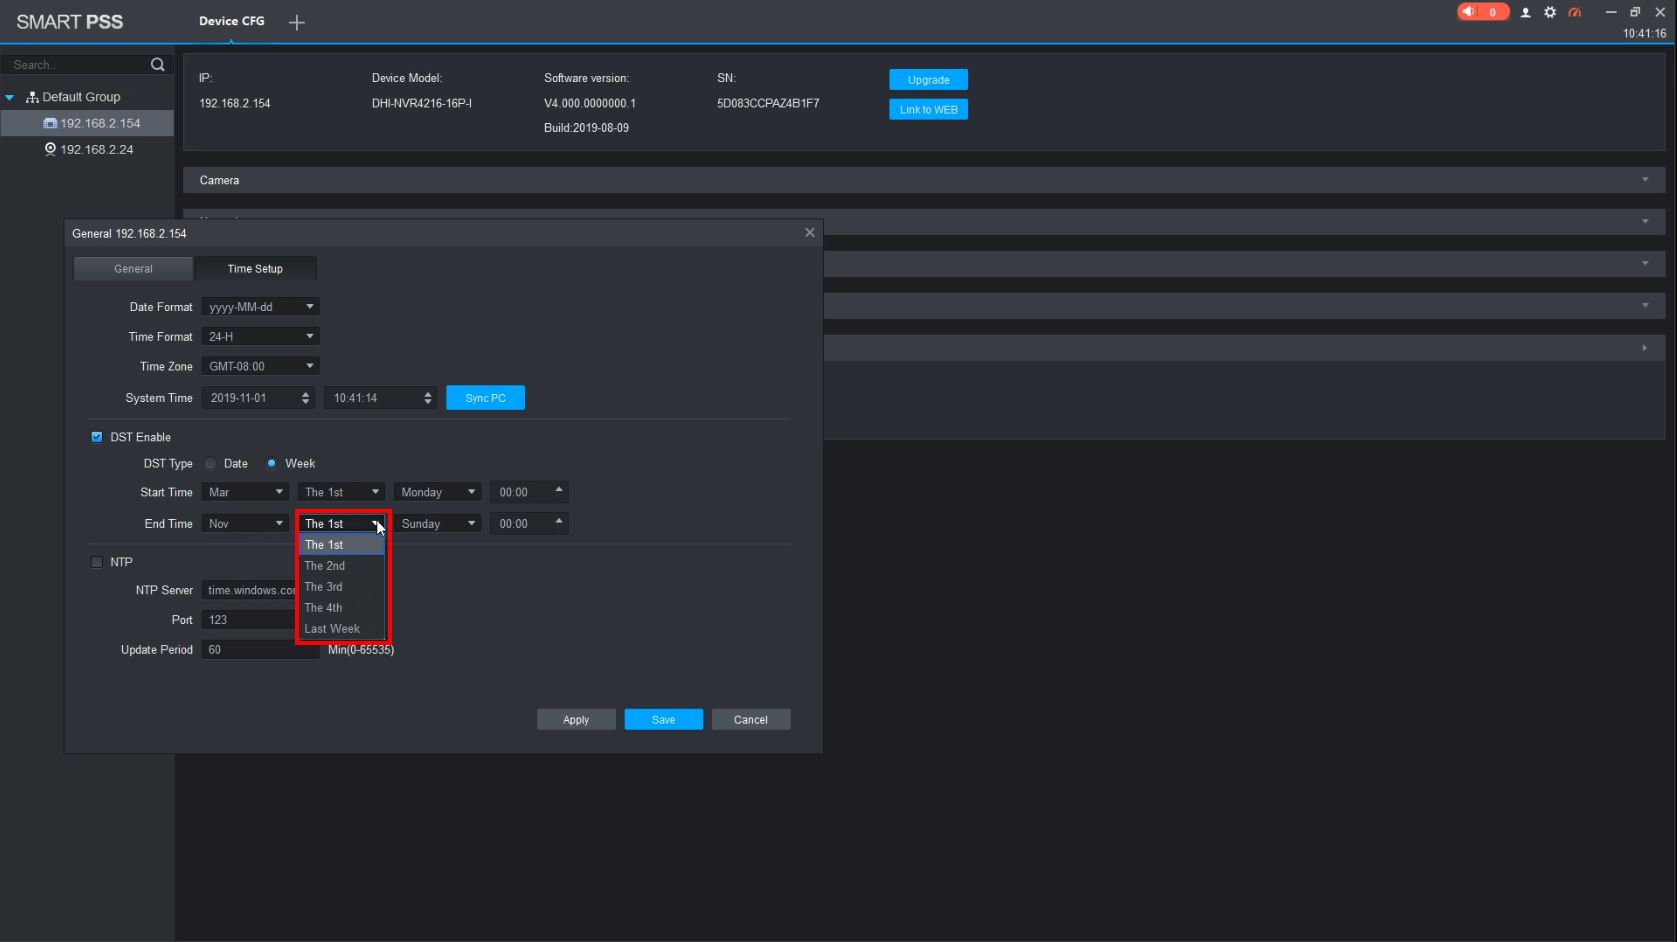Open the Start Time month dropdown

click(x=245, y=492)
